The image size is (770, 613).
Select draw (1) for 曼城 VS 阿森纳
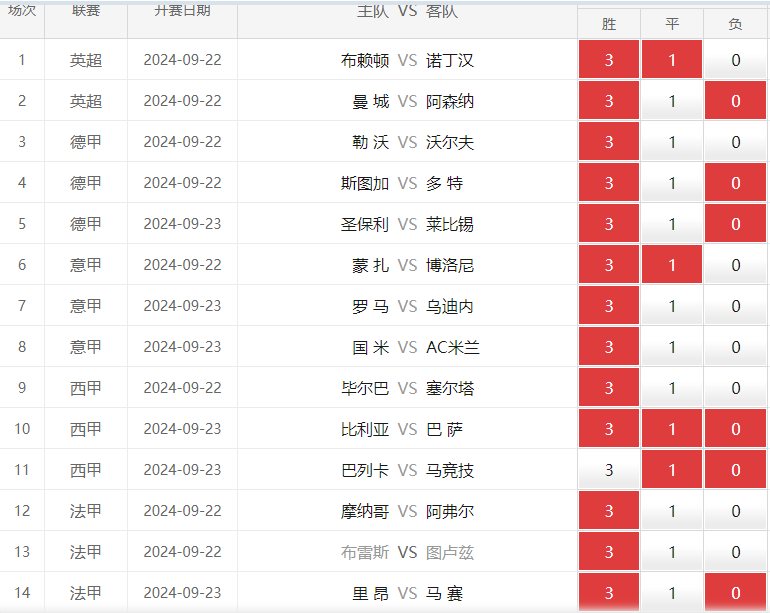[x=672, y=101]
